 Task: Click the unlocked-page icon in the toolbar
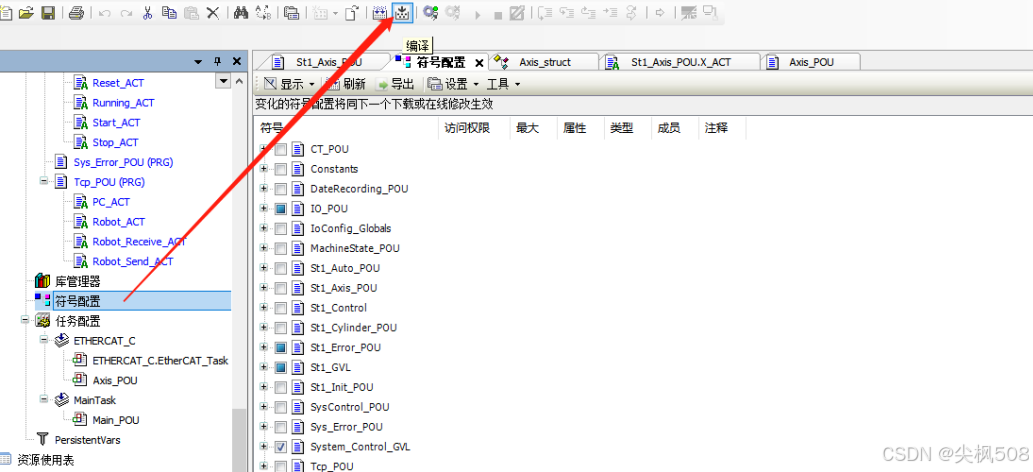(x=353, y=13)
